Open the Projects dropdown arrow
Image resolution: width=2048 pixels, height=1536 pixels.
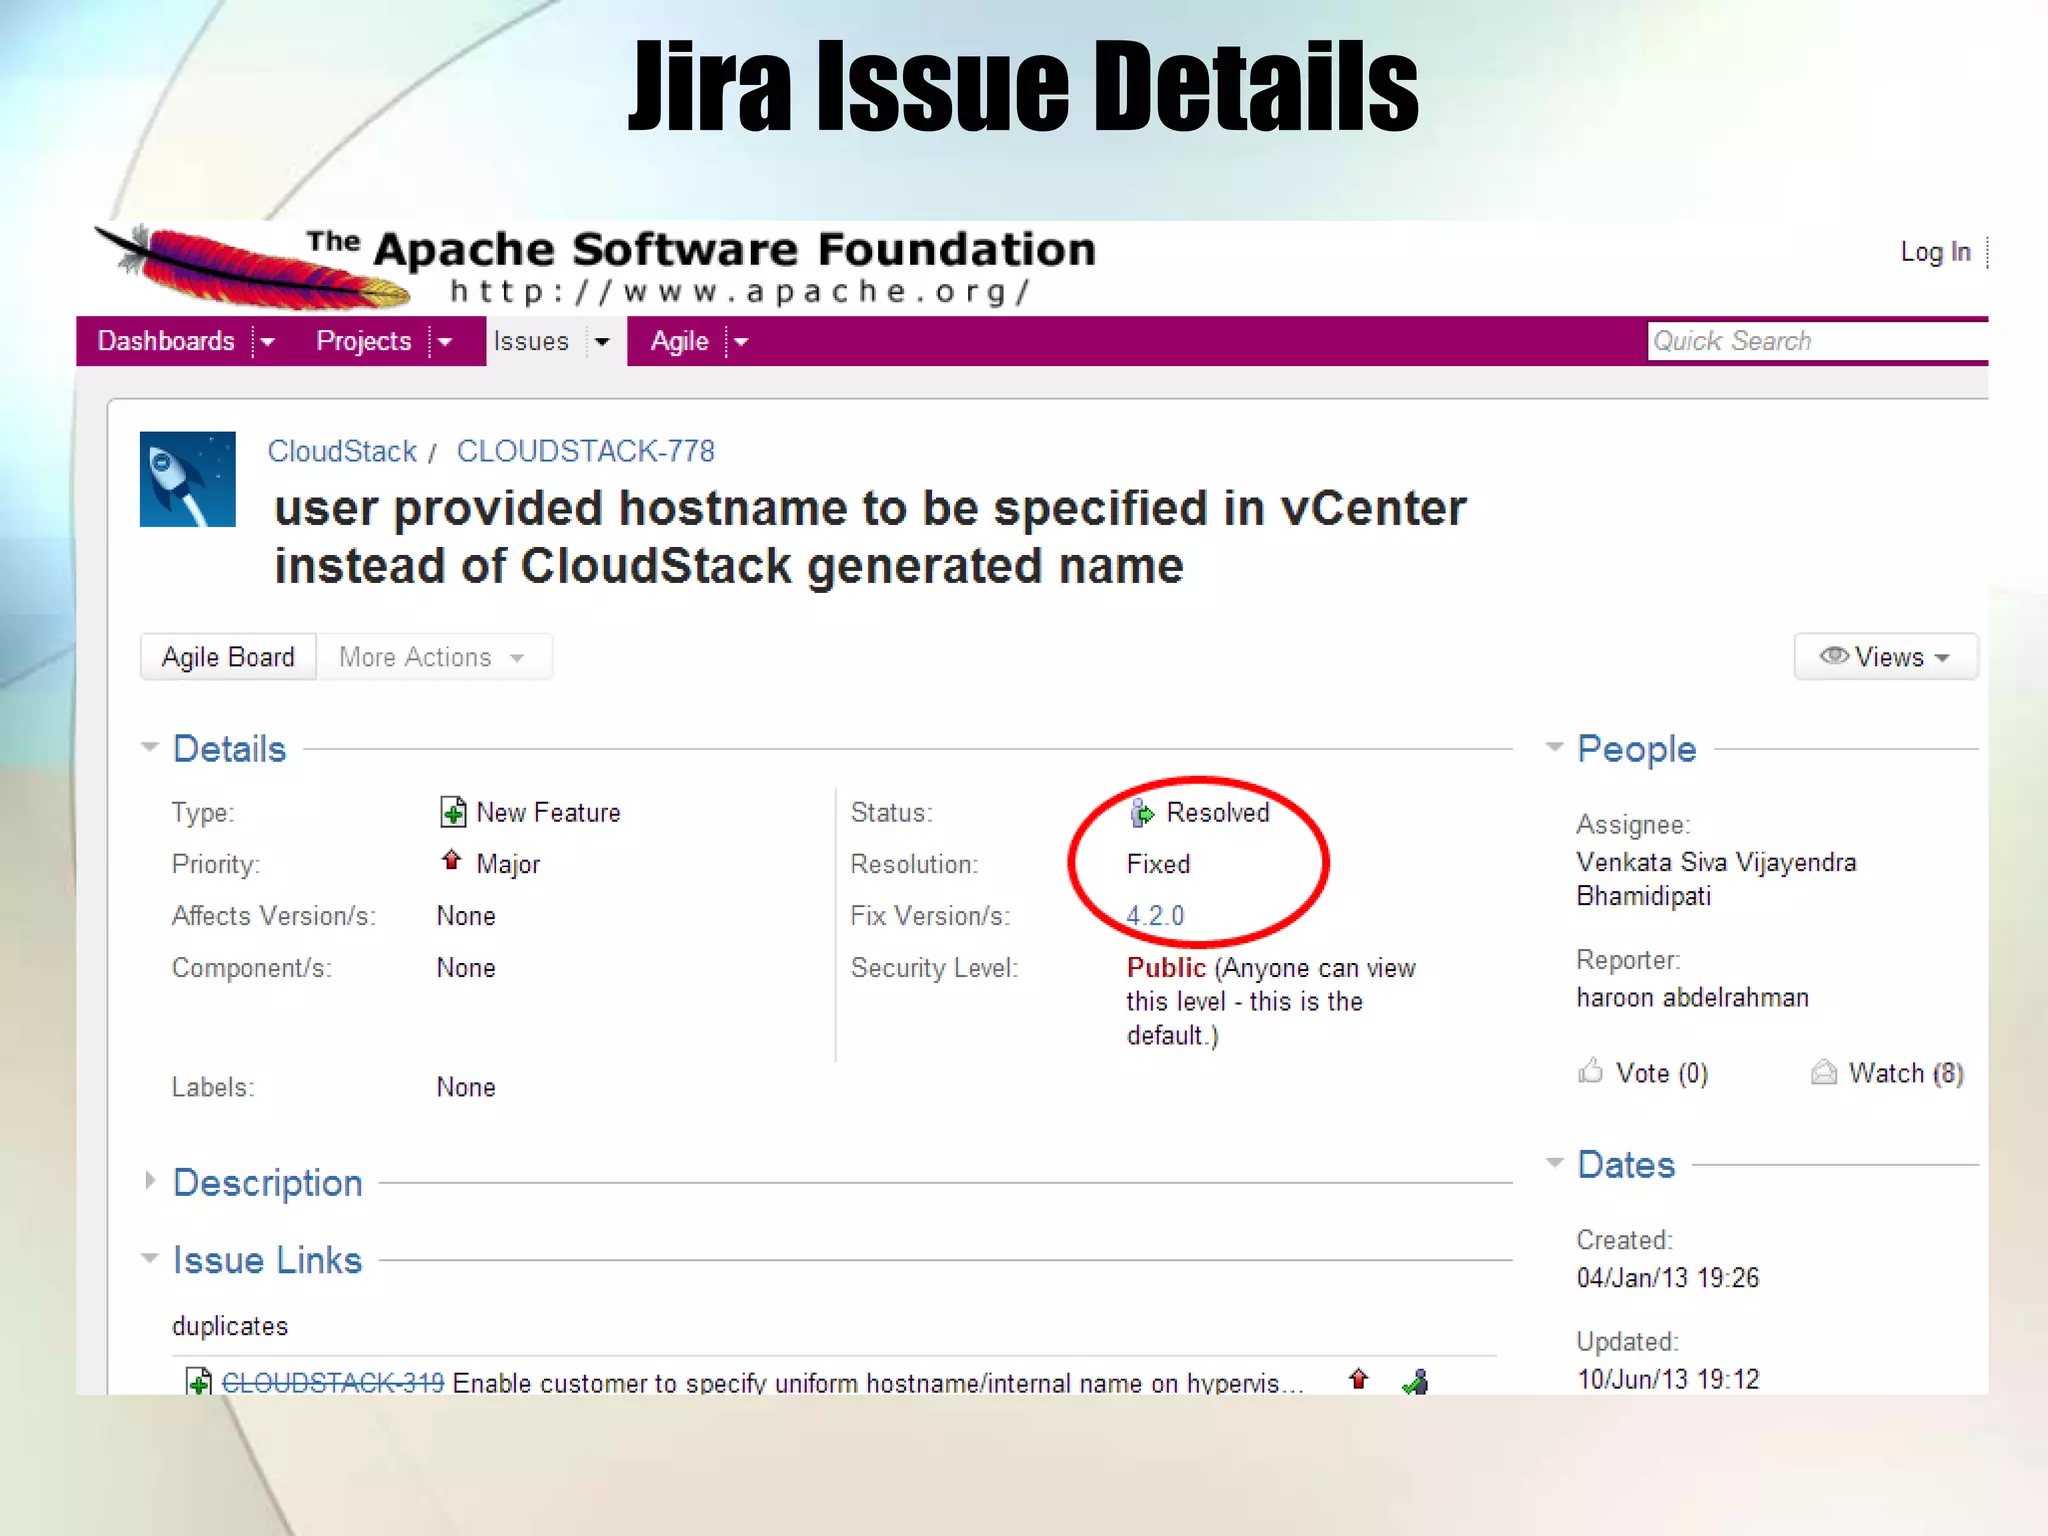444,342
